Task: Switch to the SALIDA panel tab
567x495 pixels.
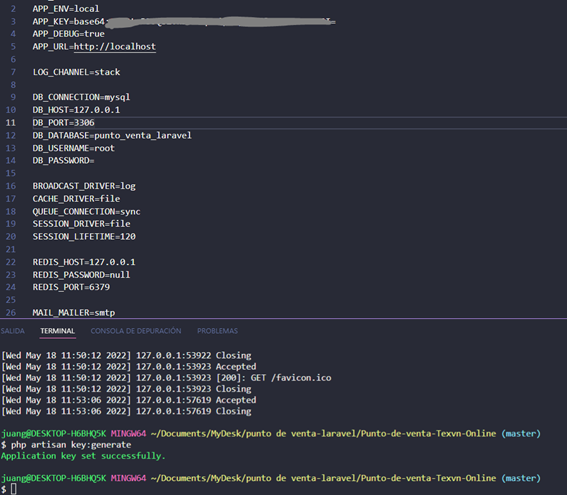Action: [x=12, y=331]
